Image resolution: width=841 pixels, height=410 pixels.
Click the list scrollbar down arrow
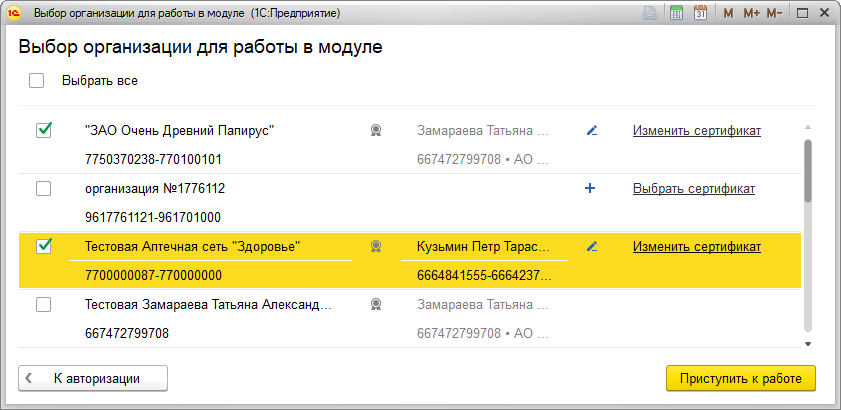[x=808, y=344]
